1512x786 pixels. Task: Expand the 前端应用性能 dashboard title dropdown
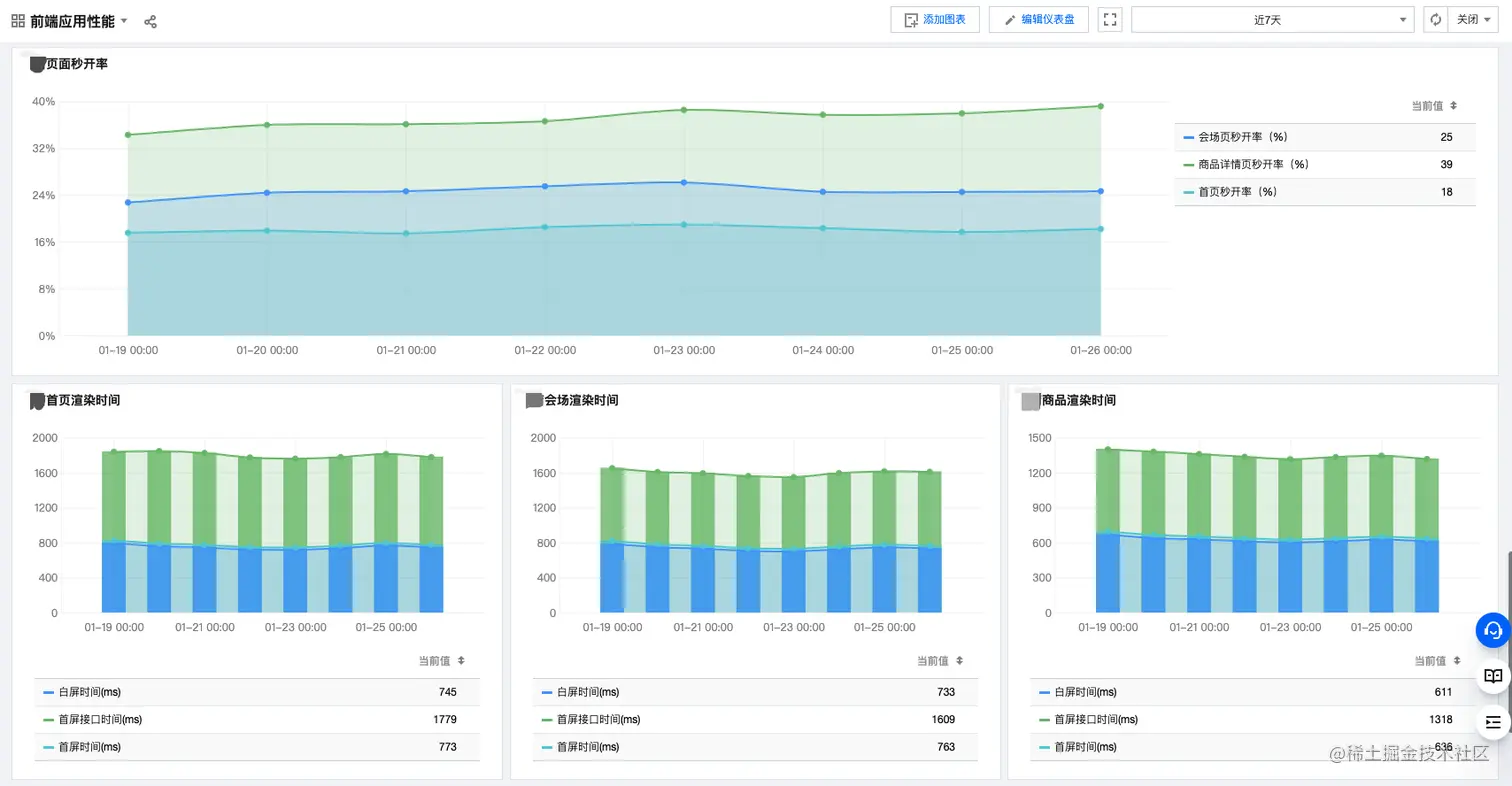(x=124, y=21)
